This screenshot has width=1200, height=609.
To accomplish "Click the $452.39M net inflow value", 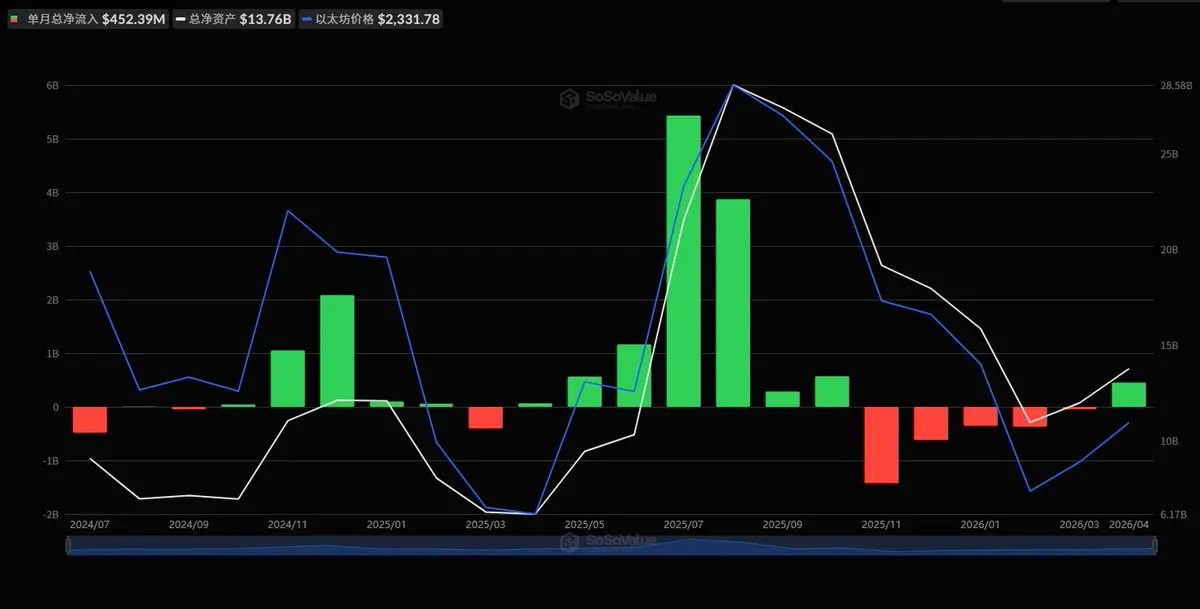I will point(134,19).
